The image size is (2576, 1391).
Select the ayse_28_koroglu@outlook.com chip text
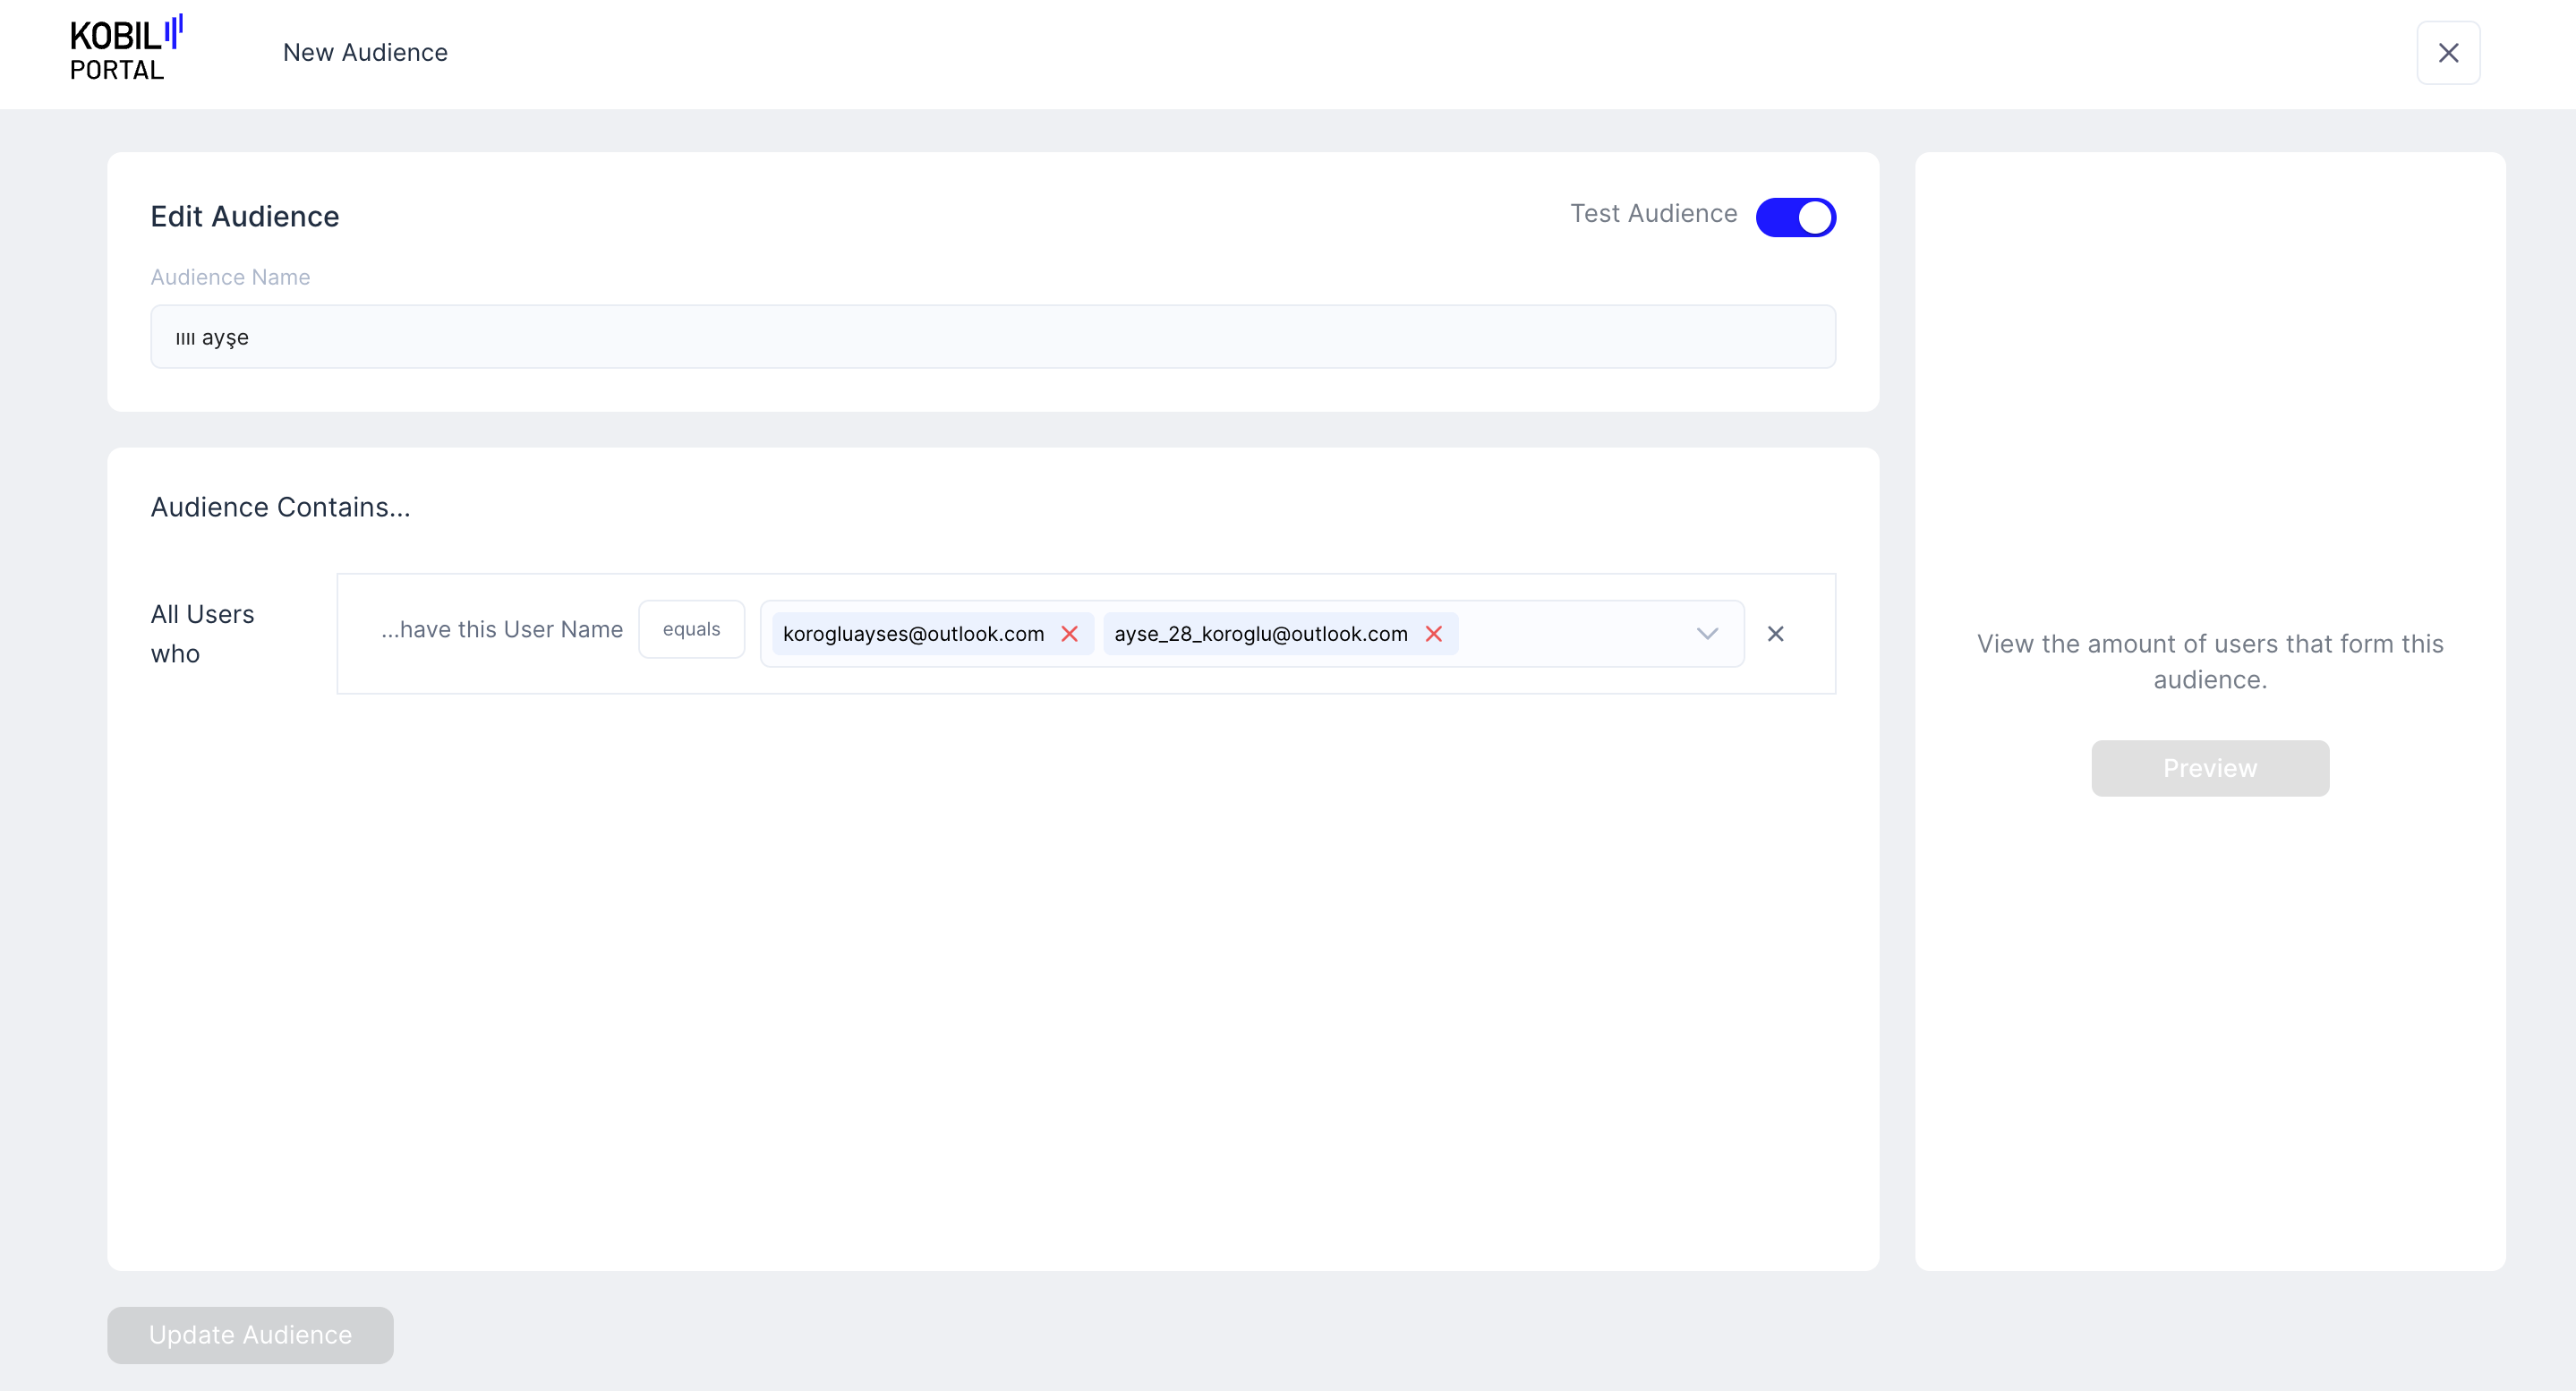1260,634
